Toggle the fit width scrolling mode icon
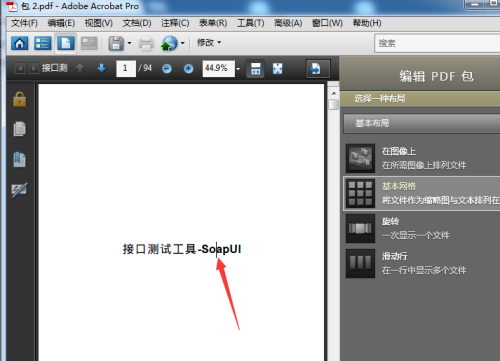Viewport: 500px width, 361px height. point(255,69)
